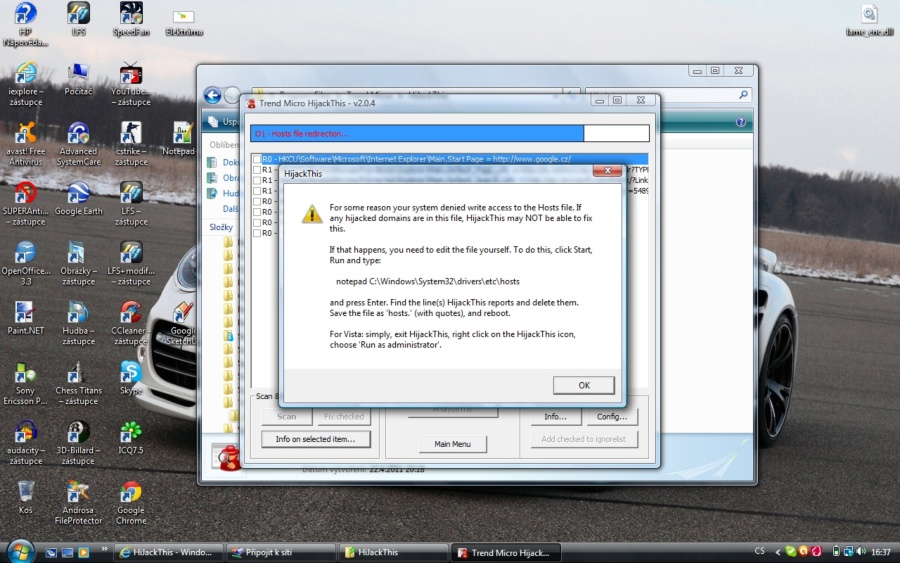Click Info on selected item button
This screenshot has width=900, height=563.
click(315, 439)
